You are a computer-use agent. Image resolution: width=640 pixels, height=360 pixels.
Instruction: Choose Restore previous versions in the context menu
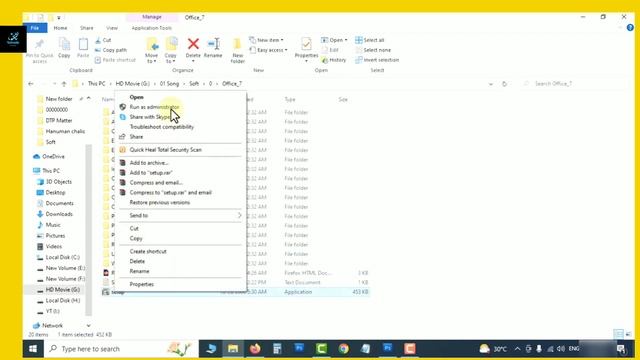point(160,202)
